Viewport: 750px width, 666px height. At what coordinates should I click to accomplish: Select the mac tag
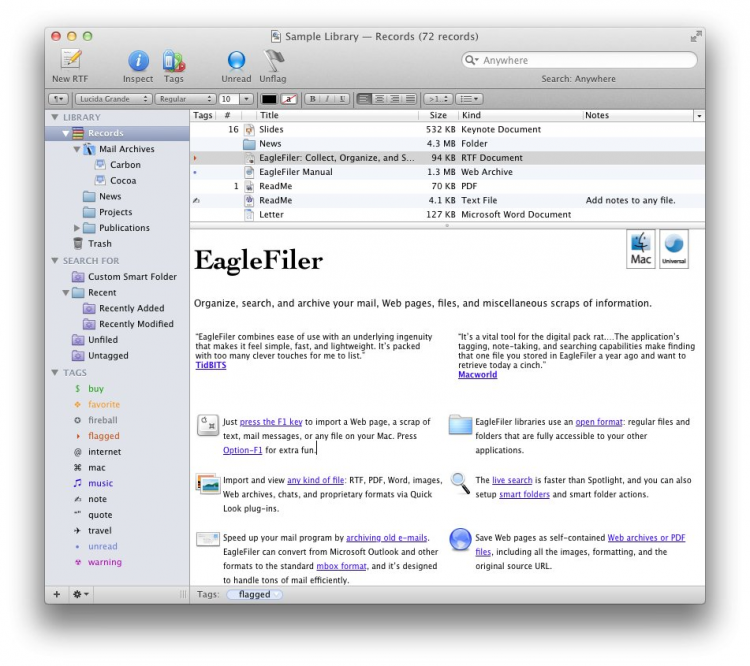(97, 467)
